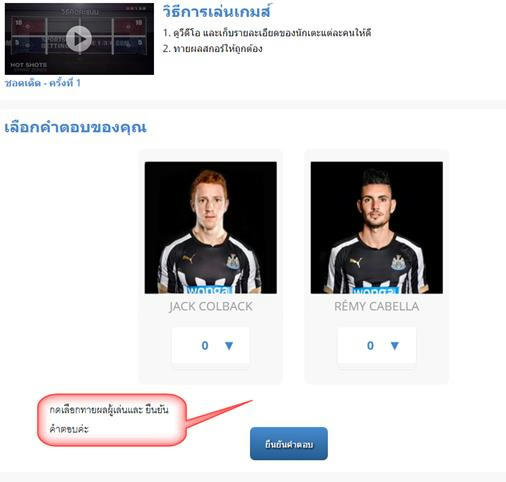
Task: Select the score value under Rémy Cabella
Action: coord(370,346)
